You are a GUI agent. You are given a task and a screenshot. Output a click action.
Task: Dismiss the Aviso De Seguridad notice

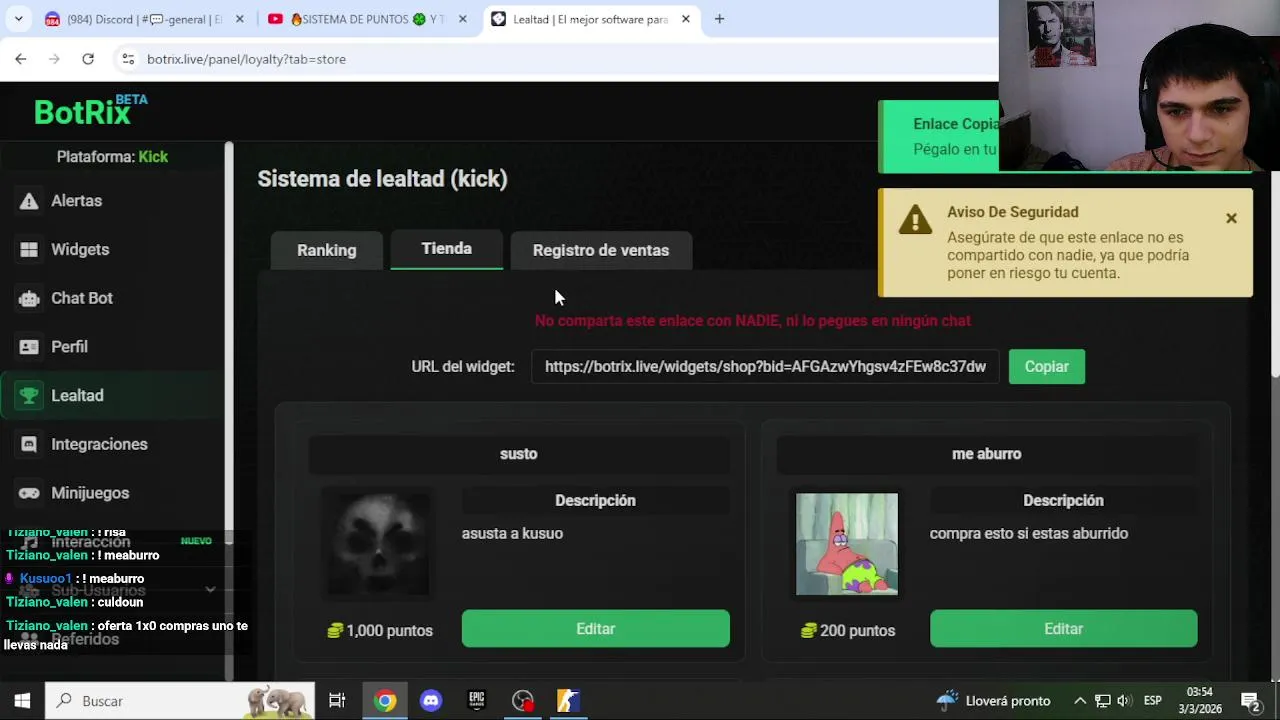pos(1231,218)
